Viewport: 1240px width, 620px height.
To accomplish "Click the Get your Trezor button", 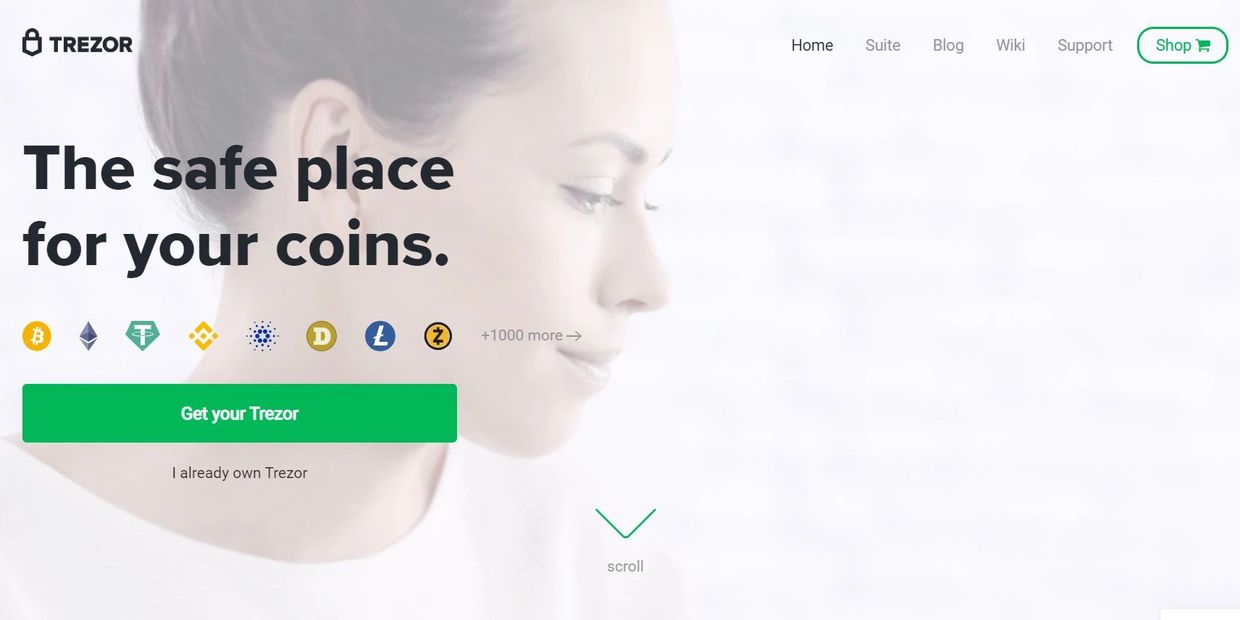I will [240, 413].
